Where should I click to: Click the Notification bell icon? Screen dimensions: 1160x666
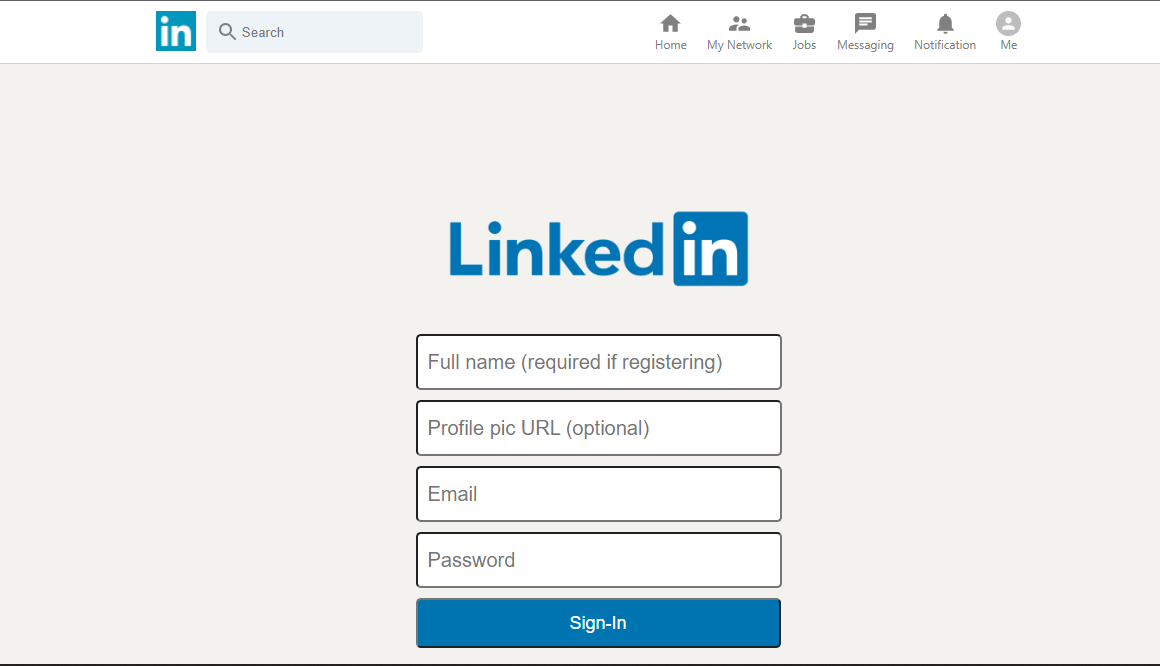coord(945,24)
